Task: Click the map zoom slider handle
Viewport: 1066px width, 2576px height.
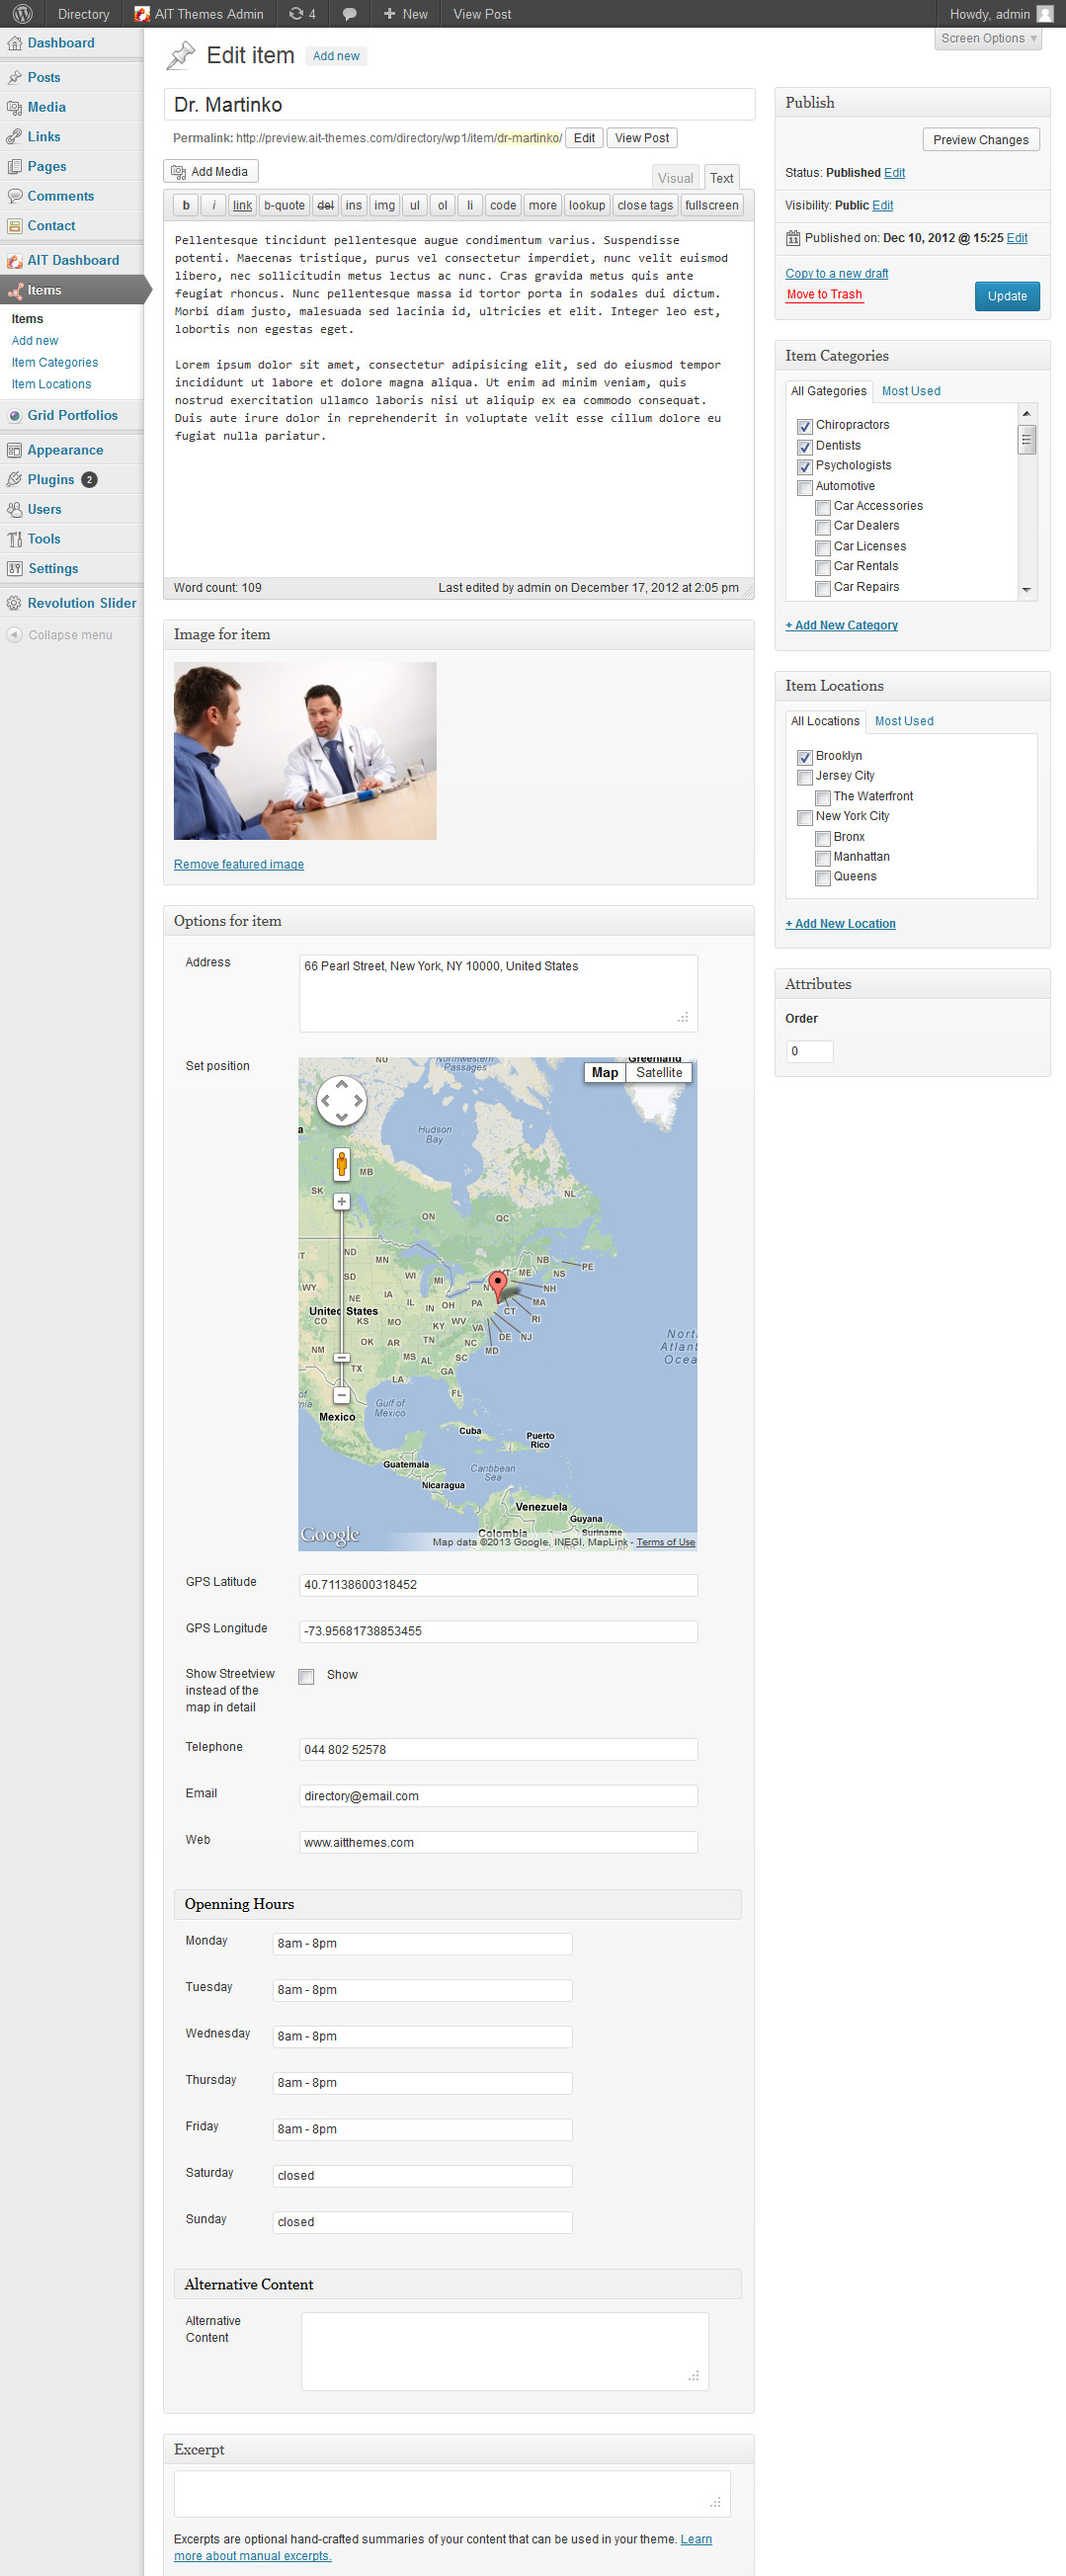Action: [x=341, y=1357]
